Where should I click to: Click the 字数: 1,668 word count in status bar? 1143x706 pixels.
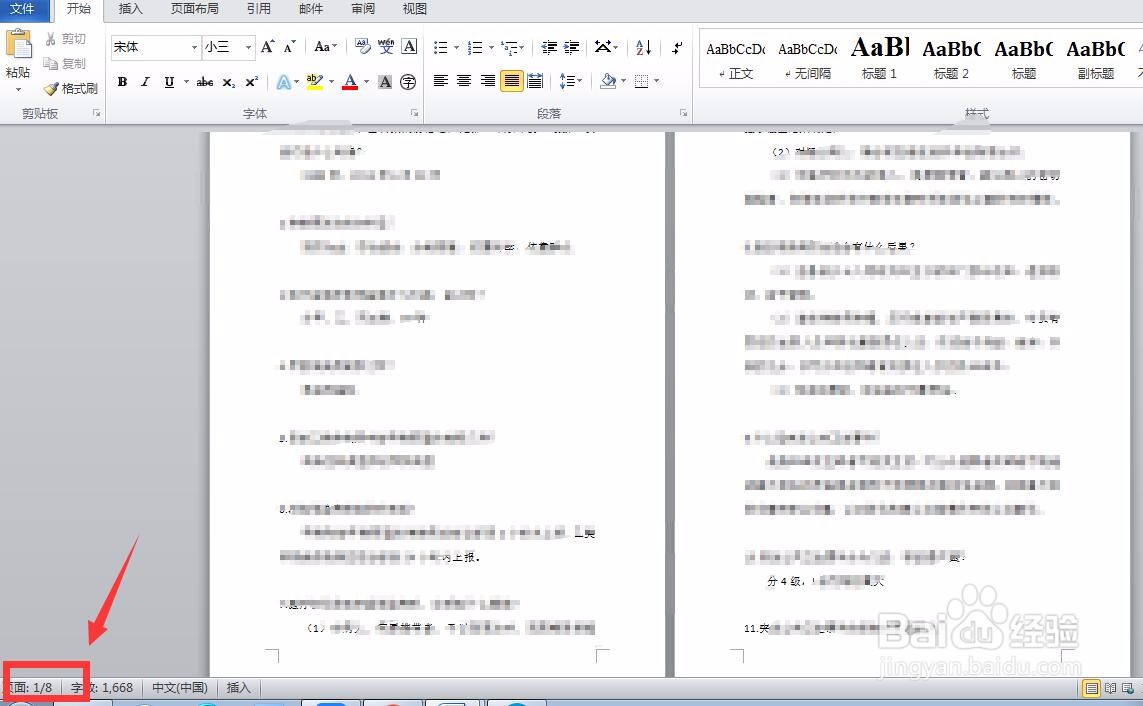pos(102,688)
